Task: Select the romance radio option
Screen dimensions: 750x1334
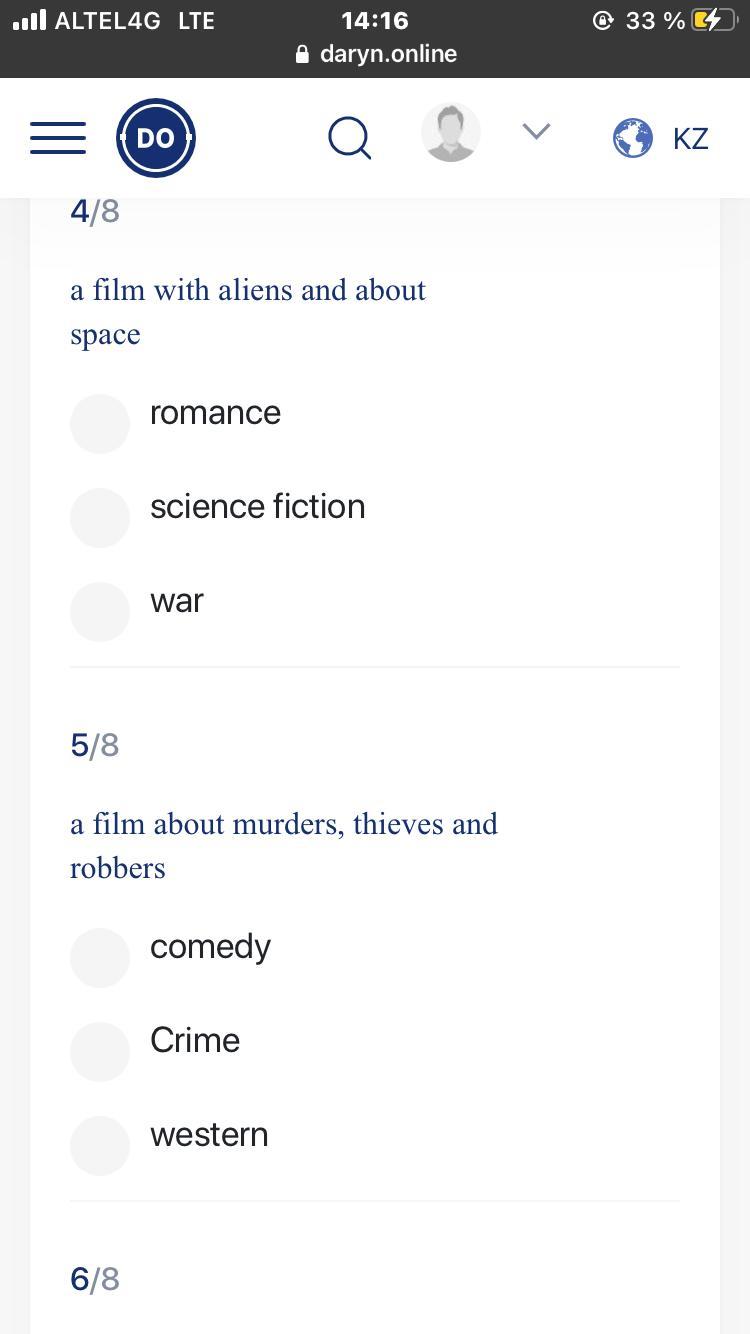Action: [100, 423]
